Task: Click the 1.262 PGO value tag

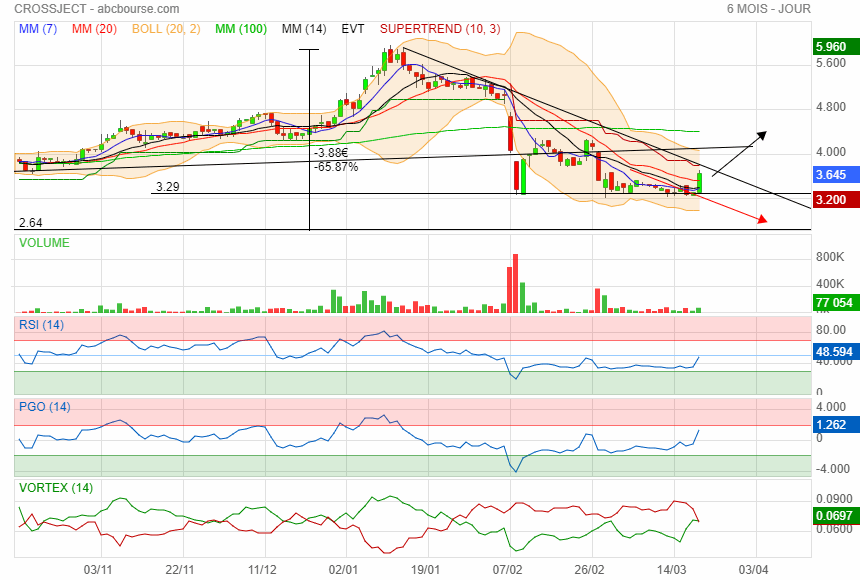Action: tap(835, 425)
